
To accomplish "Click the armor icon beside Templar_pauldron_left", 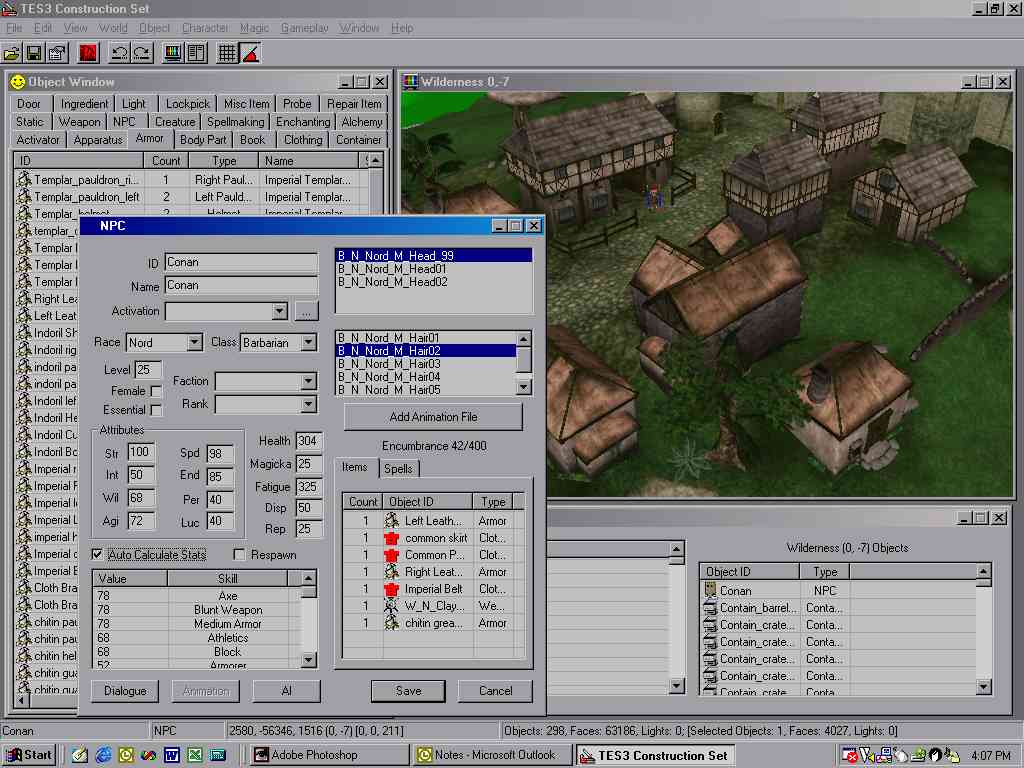I will click(24, 197).
